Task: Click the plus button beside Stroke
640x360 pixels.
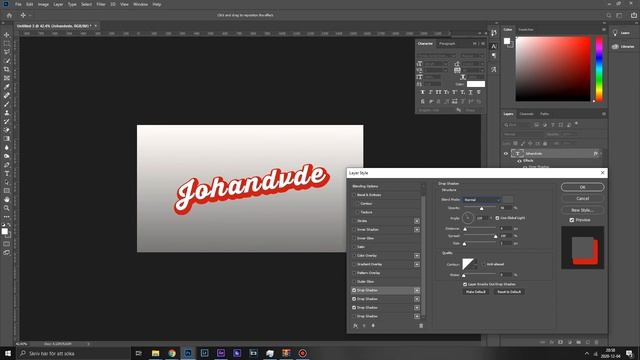Action: coord(417,221)
